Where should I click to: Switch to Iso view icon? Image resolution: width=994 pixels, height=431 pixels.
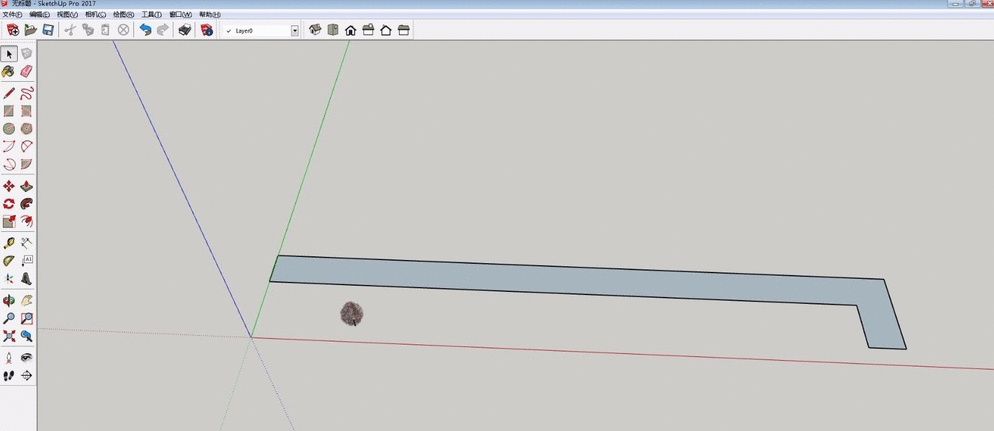[x=315, y=30]
